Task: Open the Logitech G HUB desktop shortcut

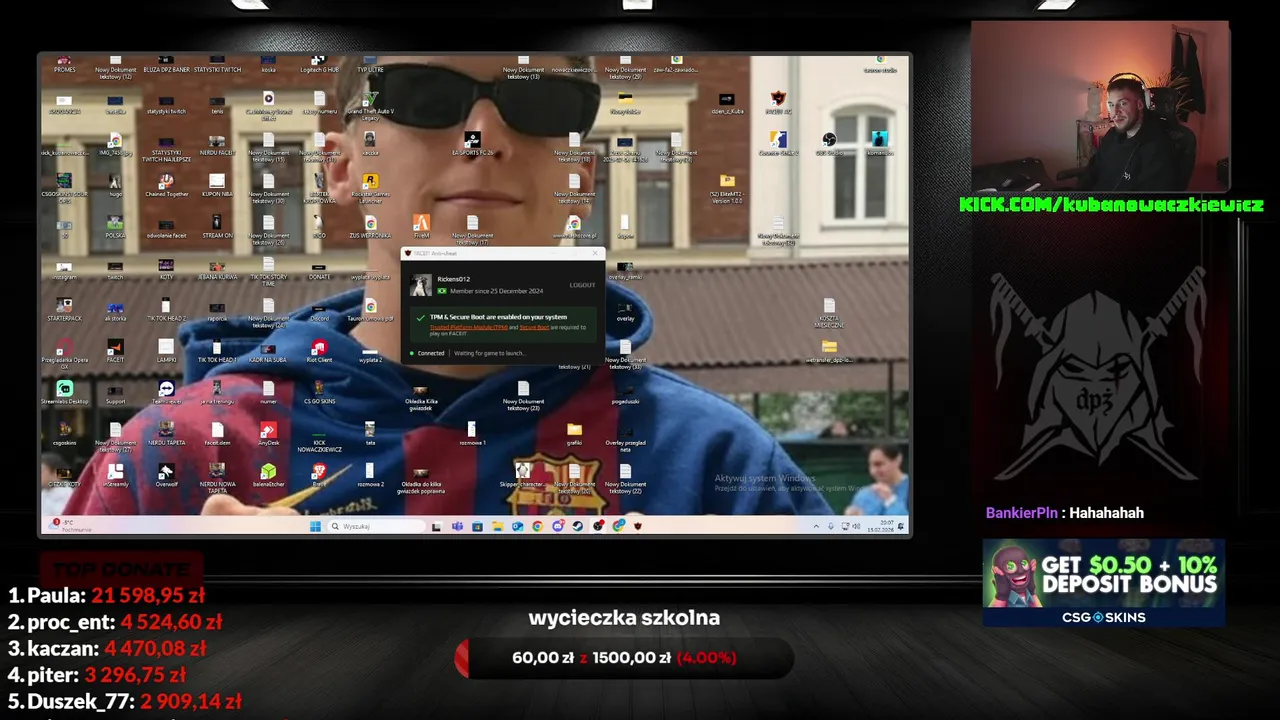Action: pos(318,63)
